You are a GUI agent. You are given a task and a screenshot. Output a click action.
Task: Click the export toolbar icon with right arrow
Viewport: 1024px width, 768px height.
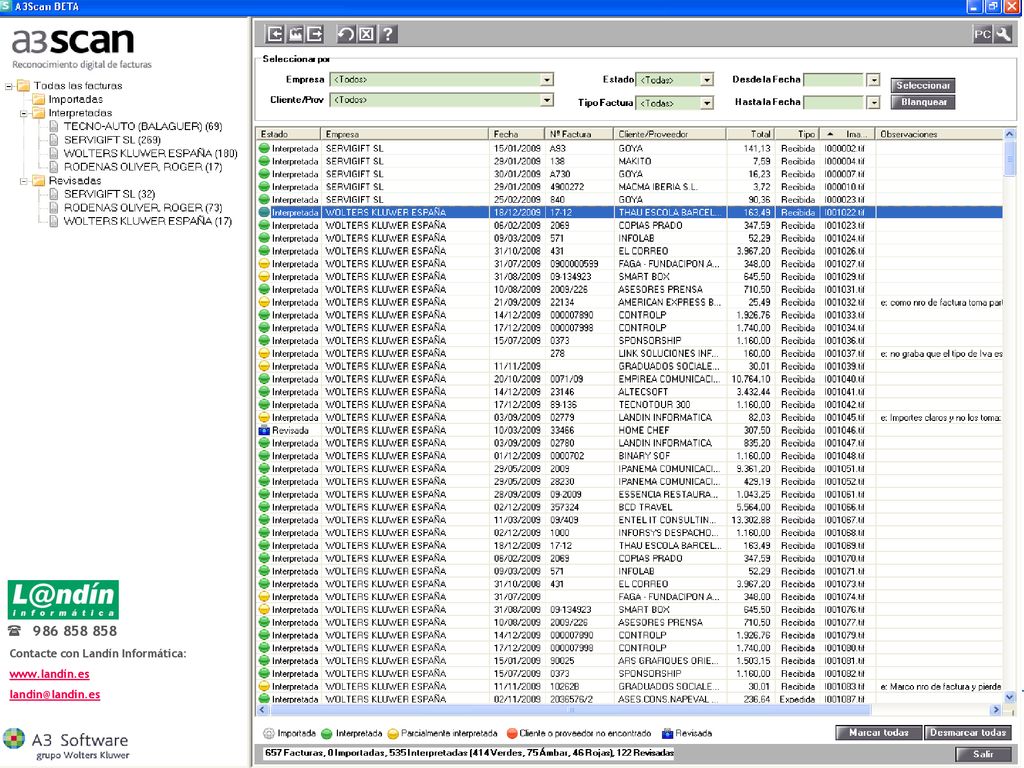click(315, 34)
